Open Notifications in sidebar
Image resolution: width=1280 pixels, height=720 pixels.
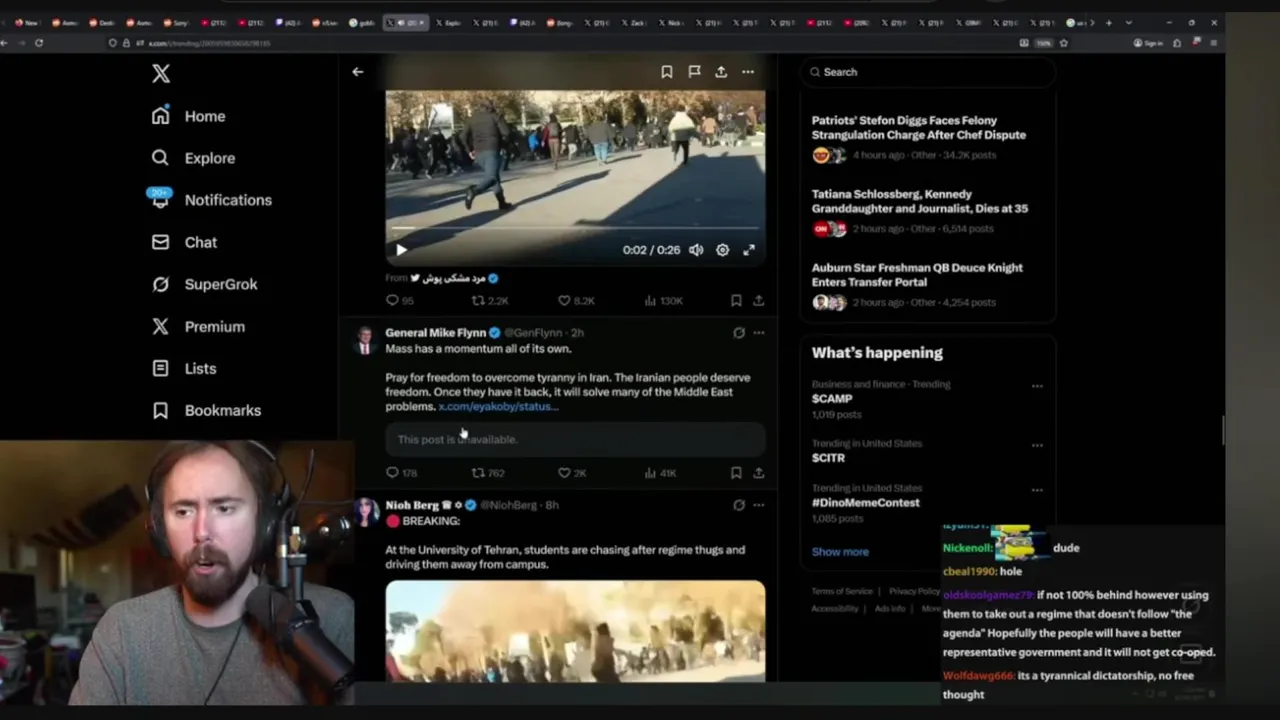tap(211, 200)
